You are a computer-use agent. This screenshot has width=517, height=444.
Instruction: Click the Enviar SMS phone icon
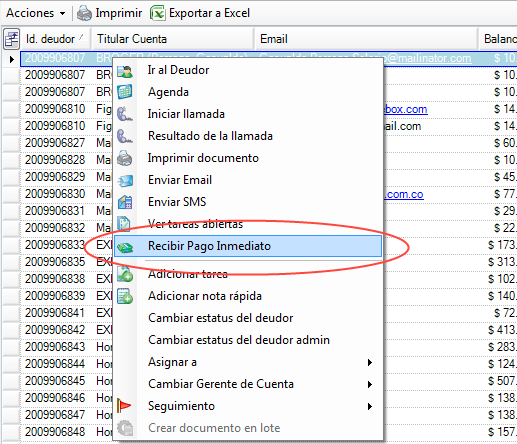tap(125, 202)
